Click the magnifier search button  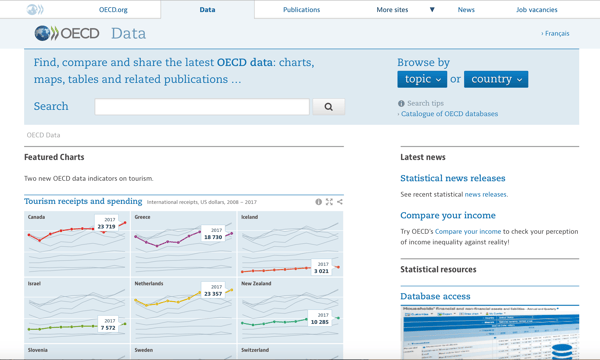(x=328, y=107)
